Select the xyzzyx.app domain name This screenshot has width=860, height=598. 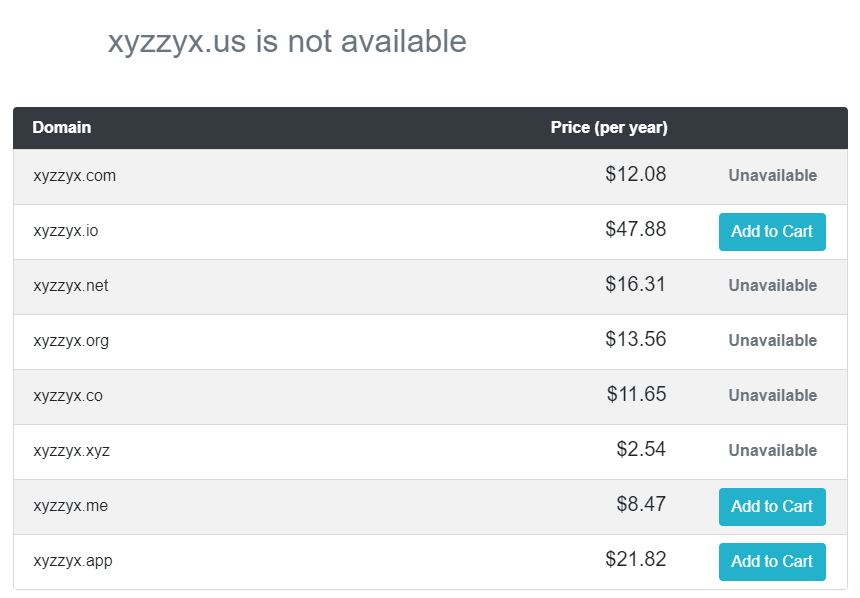click(73, 561)
